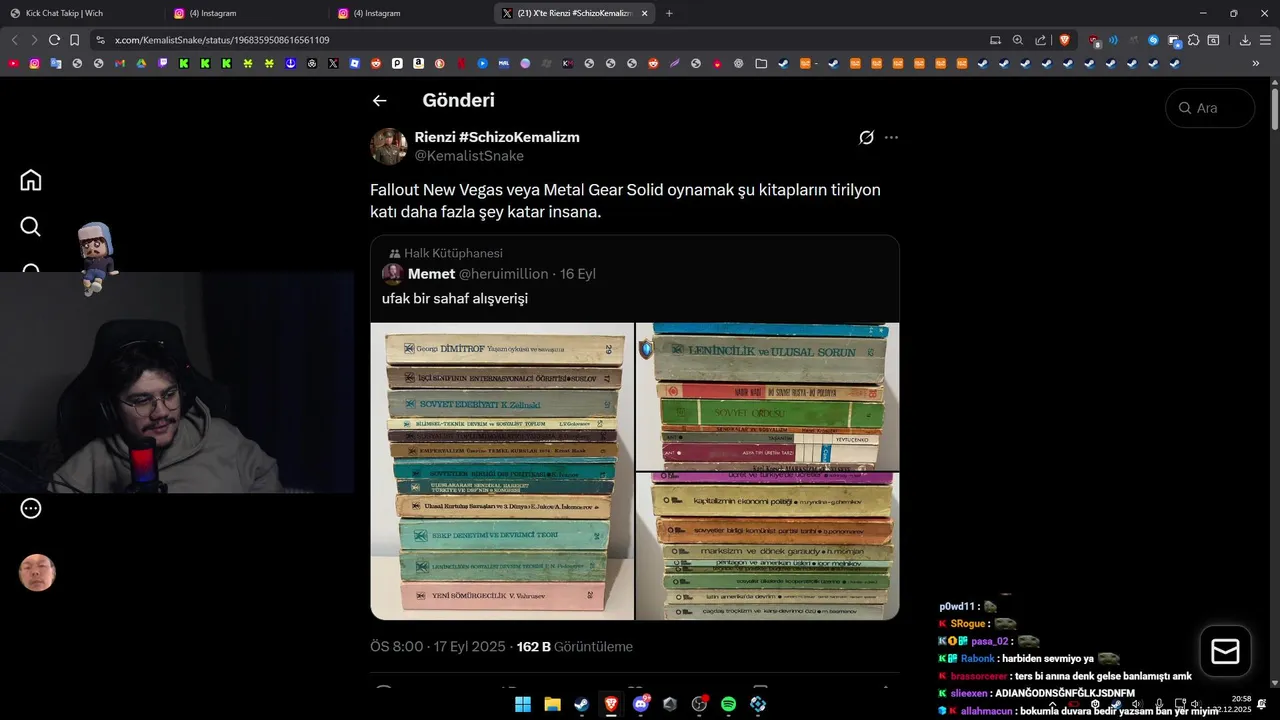Screen dimensions: 1280x720
Task: Open the YouTube bookmark
Action: coord(13,63)
